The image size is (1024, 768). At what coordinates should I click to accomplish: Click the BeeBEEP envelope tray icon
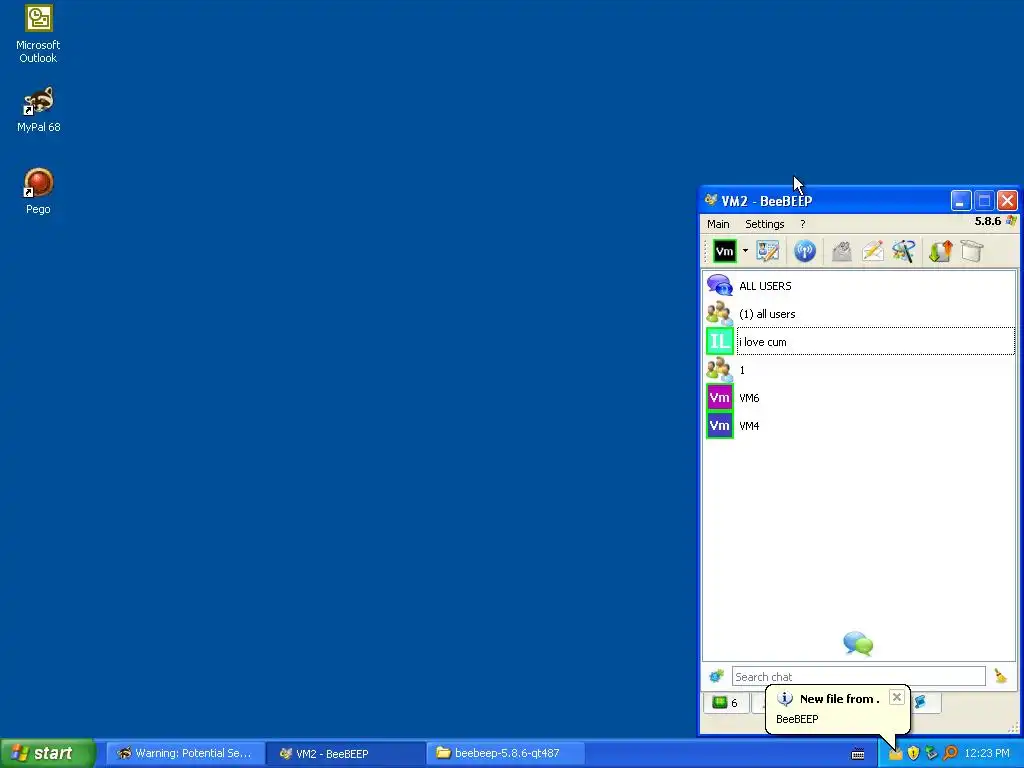click(x=895, y=754)
